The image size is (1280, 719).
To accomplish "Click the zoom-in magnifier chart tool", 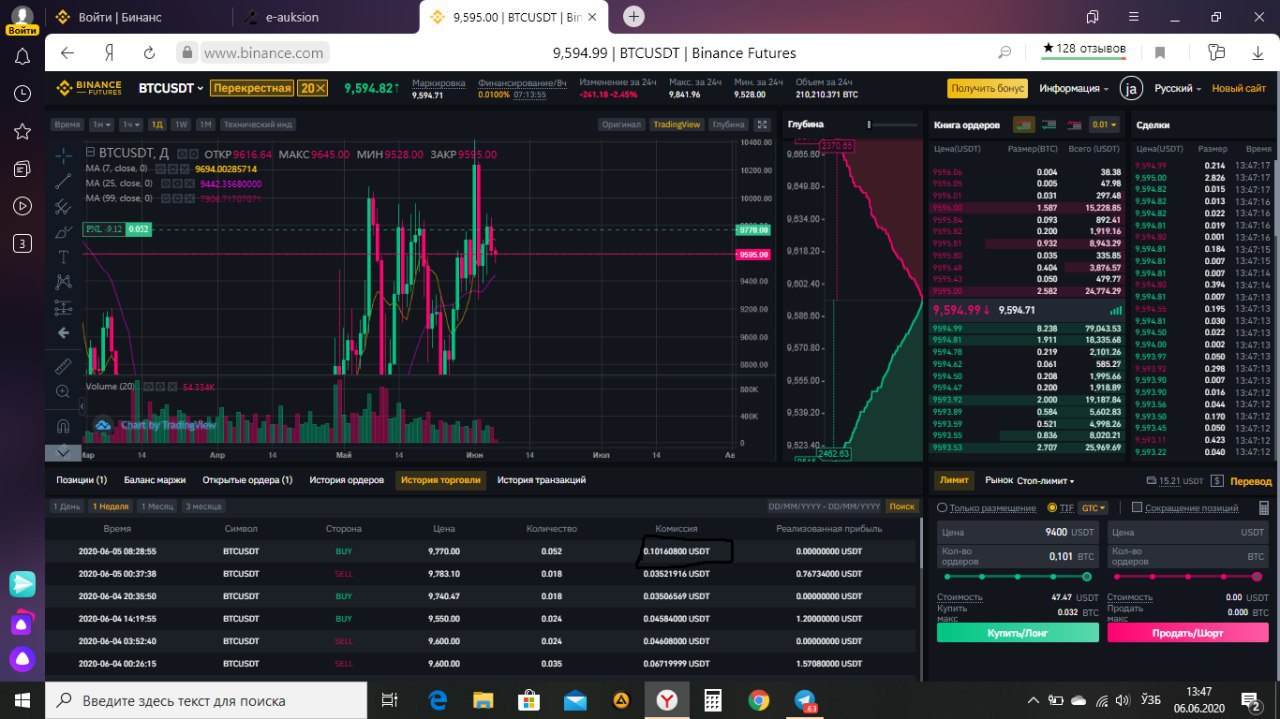I will (63, 392).
